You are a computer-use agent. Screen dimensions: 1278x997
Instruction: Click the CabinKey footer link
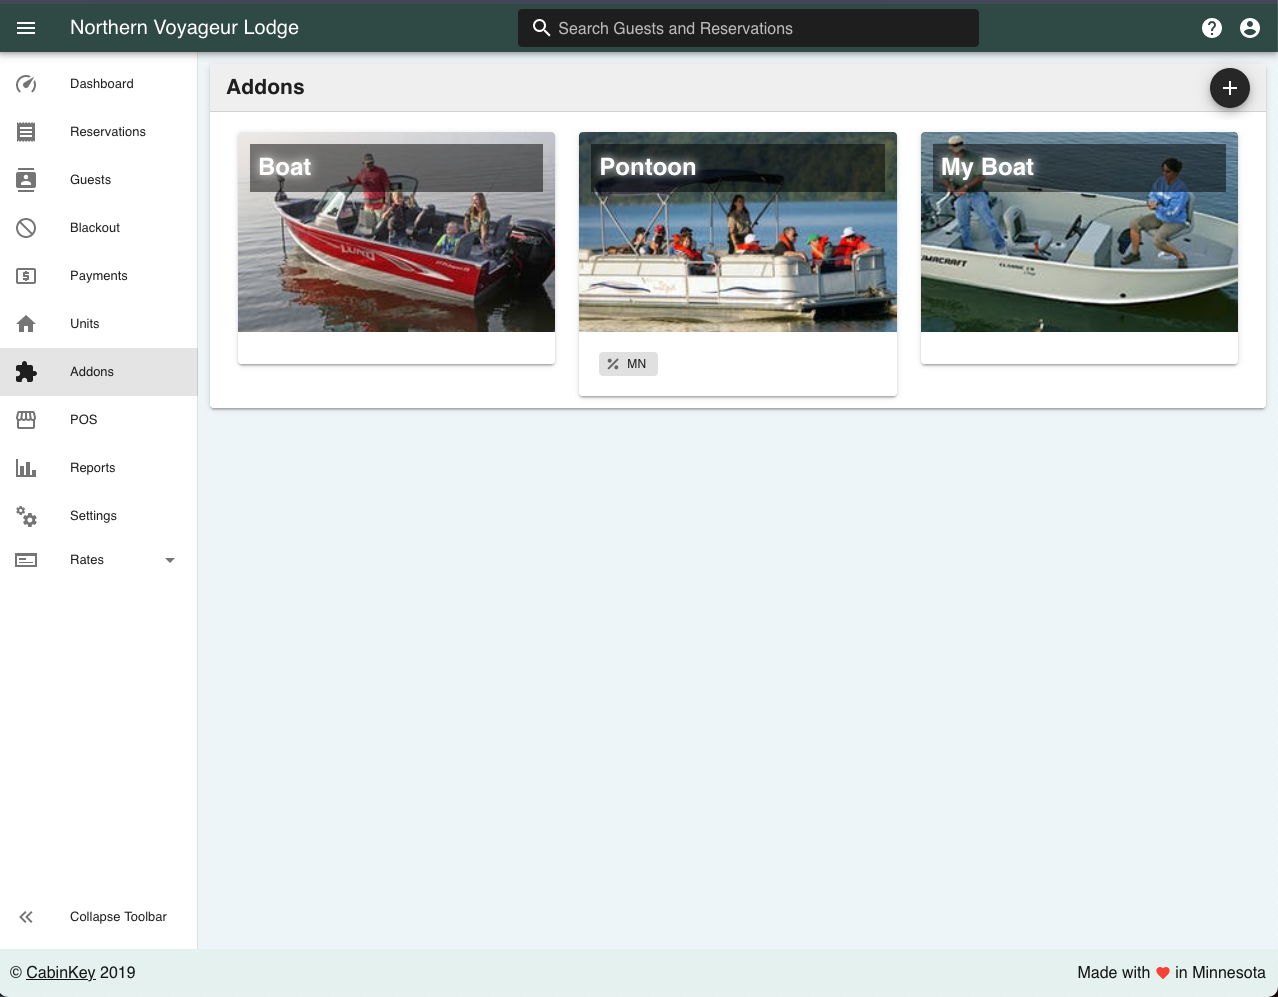pos(61,972)
